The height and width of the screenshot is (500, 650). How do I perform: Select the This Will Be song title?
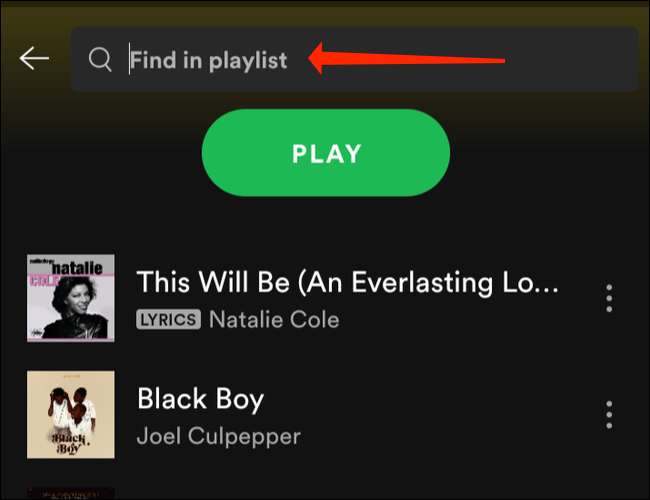point(347,282)
